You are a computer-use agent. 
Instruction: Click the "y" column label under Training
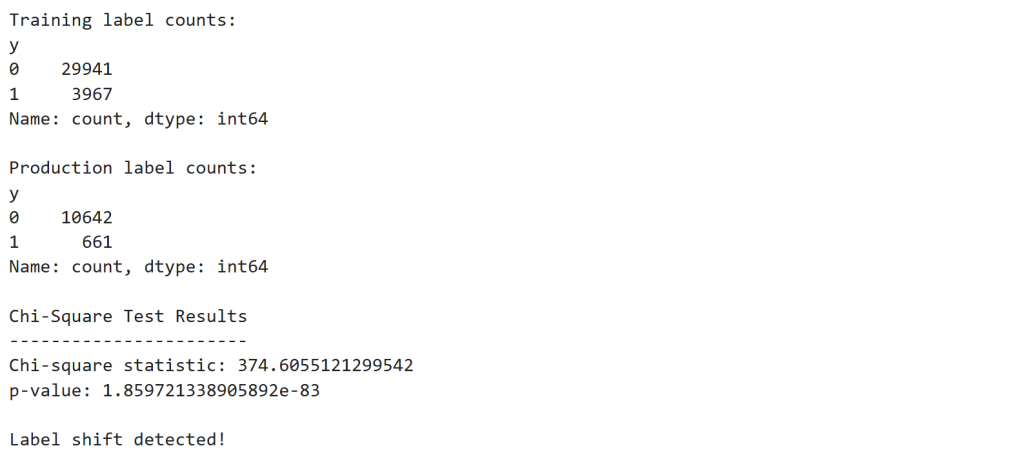tap(14, 46)
